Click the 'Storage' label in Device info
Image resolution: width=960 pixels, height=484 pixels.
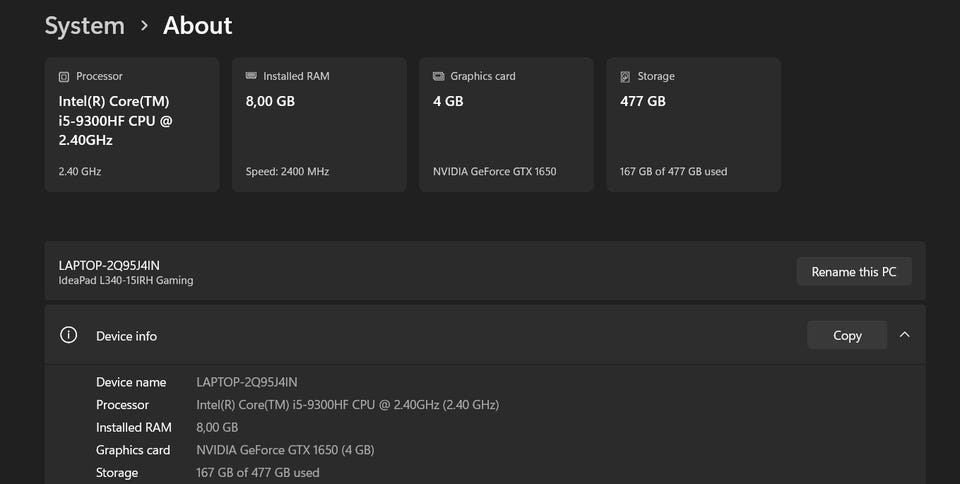click(117, 473)
